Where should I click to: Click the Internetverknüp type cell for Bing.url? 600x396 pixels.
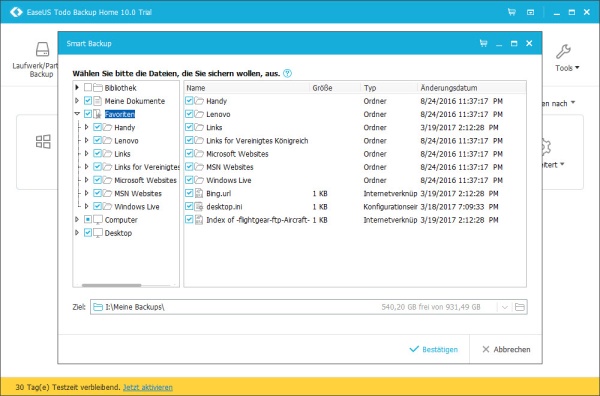(x=390, y=193)
